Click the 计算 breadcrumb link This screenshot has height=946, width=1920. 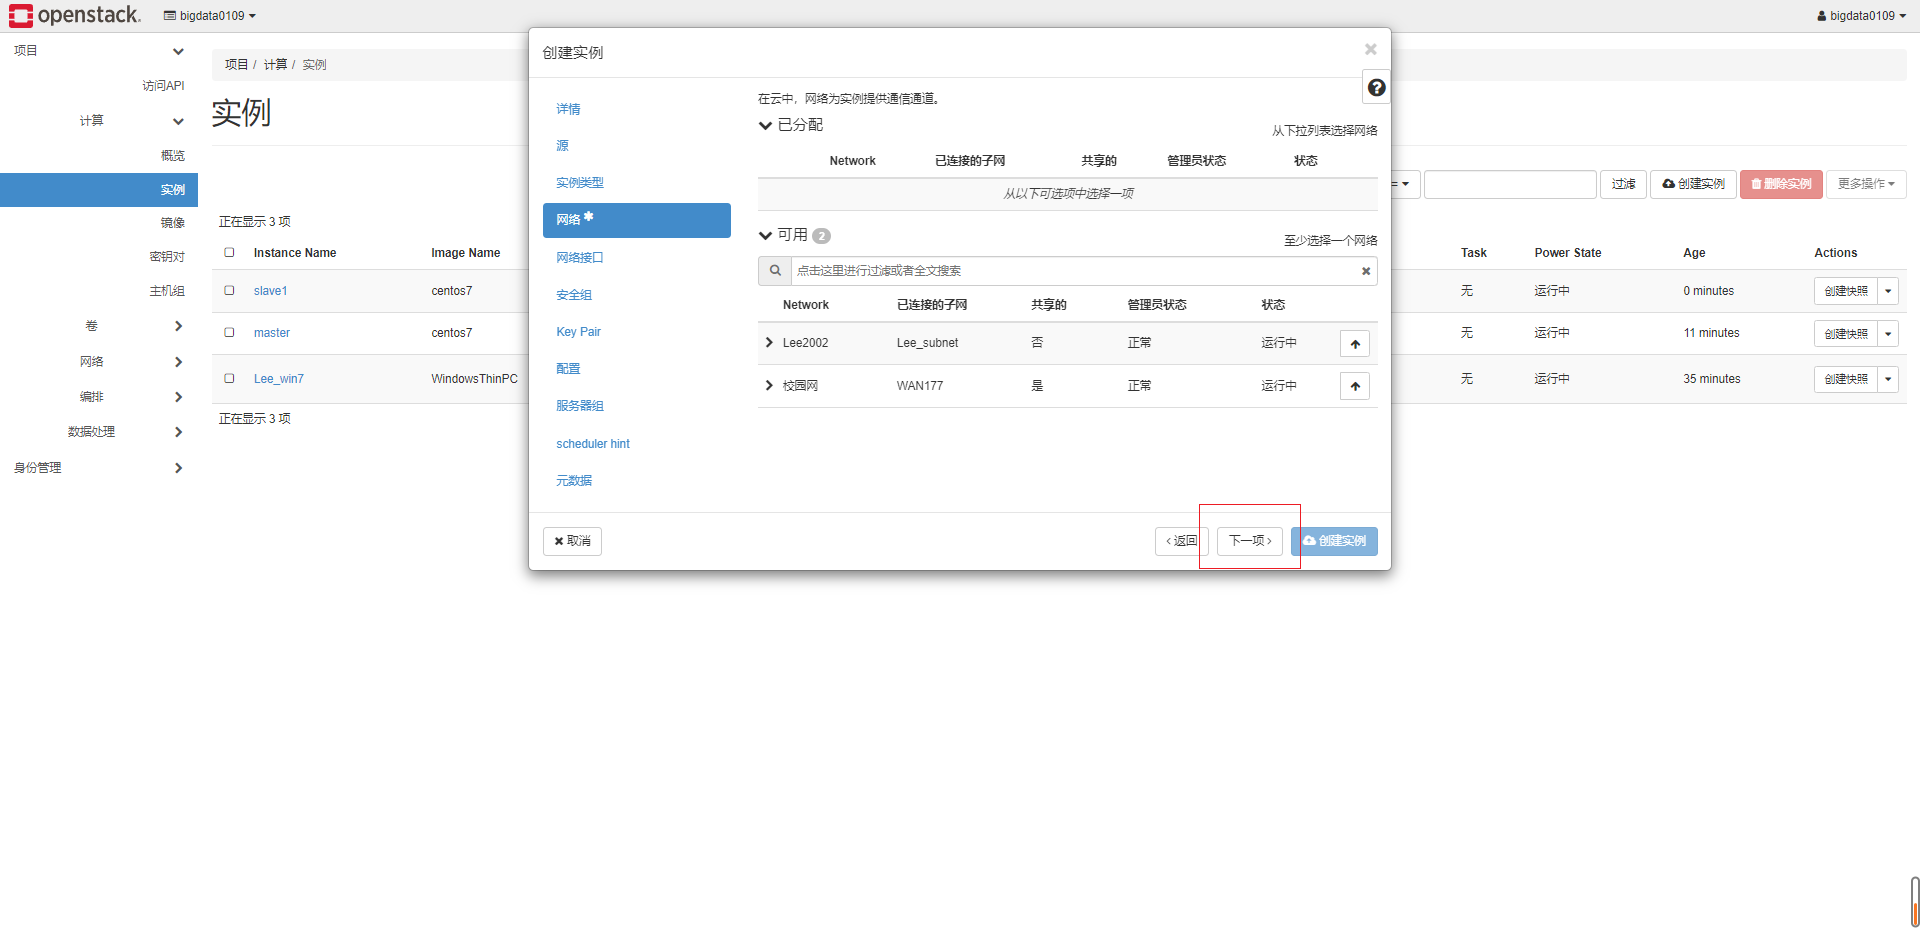(x=275, y=65)
